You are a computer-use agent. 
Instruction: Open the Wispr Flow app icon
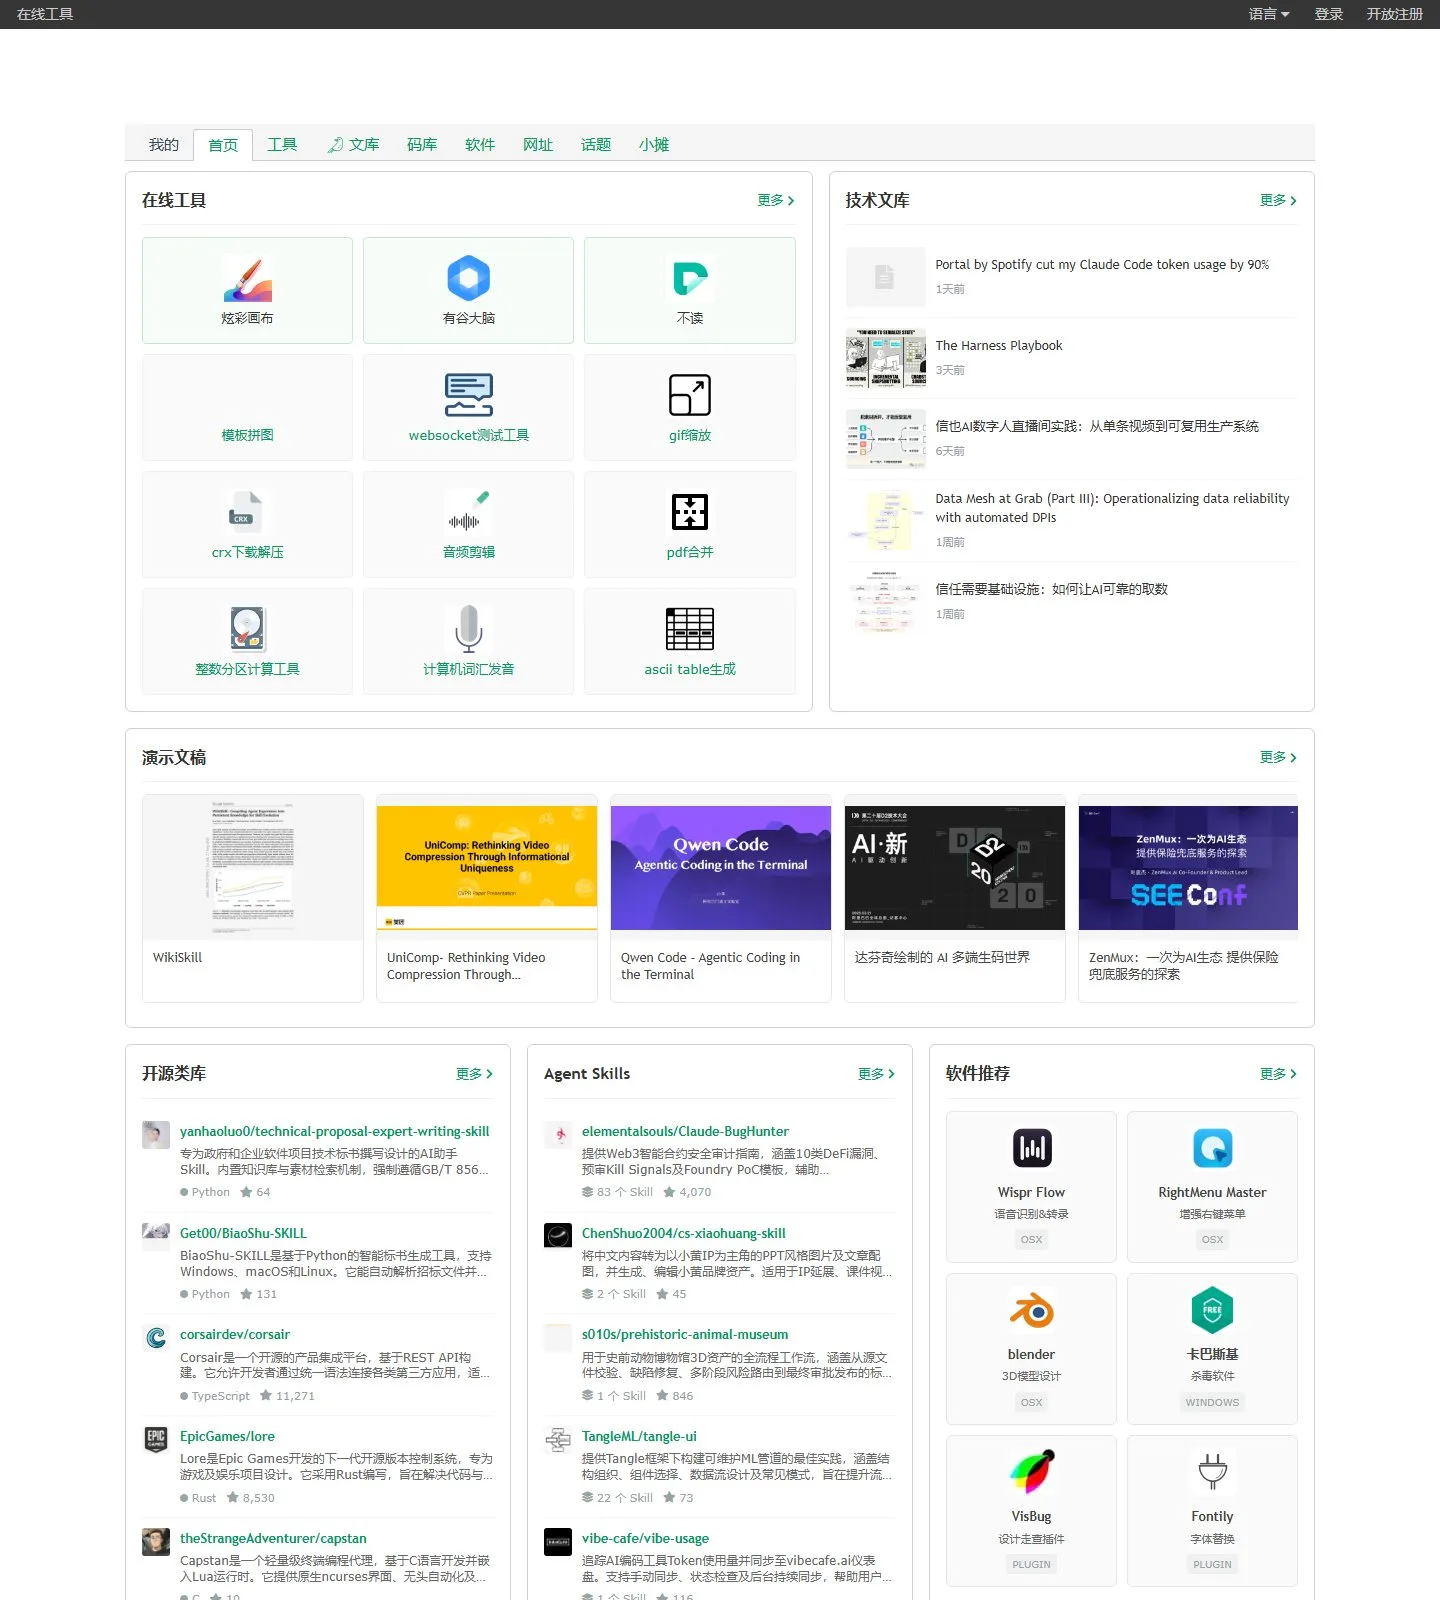[x=1031, y=1148]
